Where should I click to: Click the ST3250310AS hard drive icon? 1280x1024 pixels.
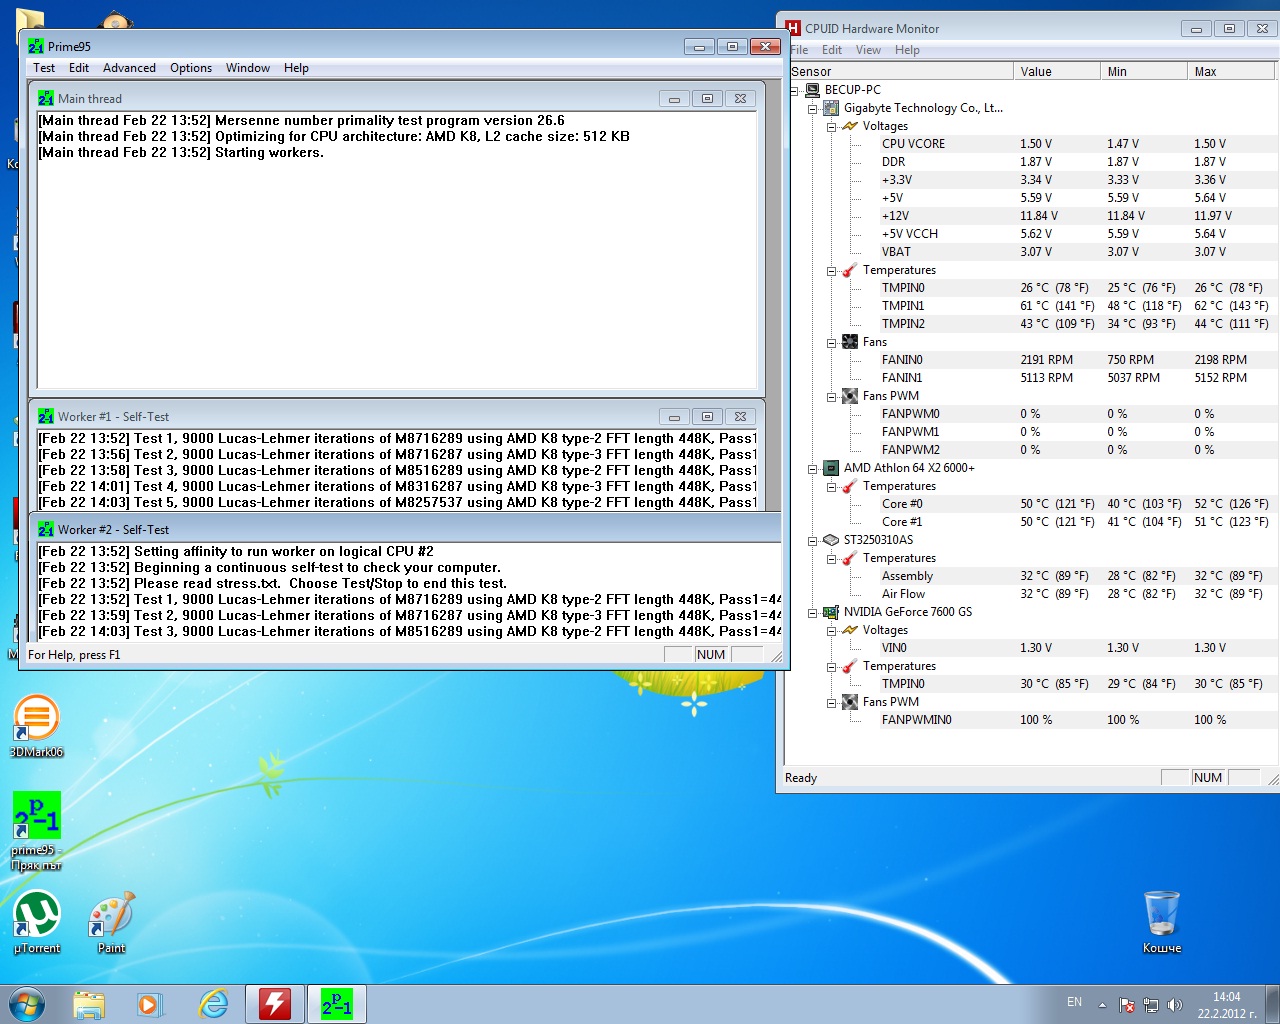(830, 540)
